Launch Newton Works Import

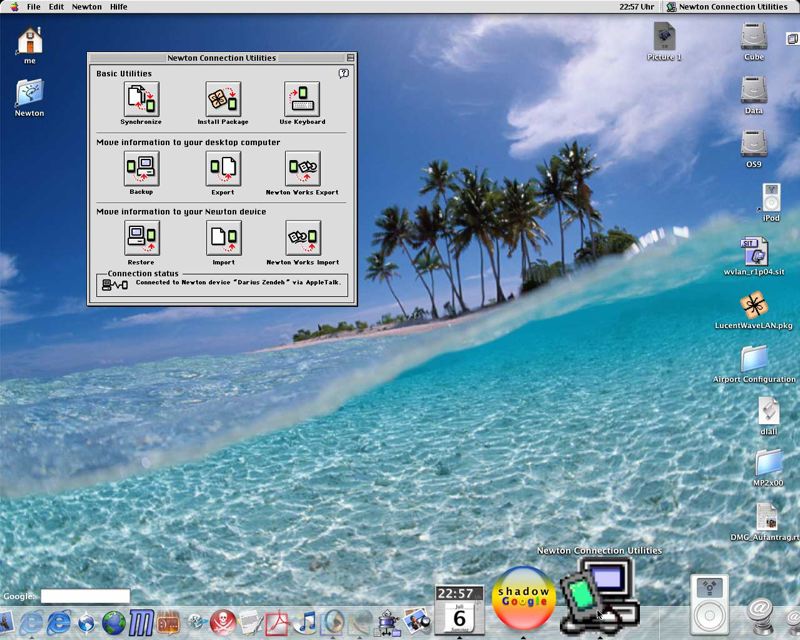point(302,238)
